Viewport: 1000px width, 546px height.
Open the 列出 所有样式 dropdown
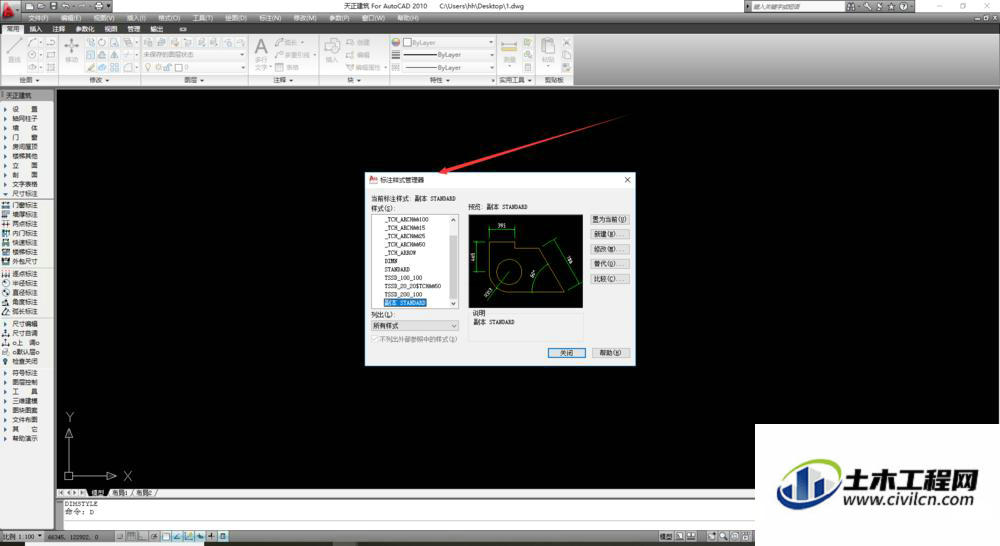pos(415,326)
